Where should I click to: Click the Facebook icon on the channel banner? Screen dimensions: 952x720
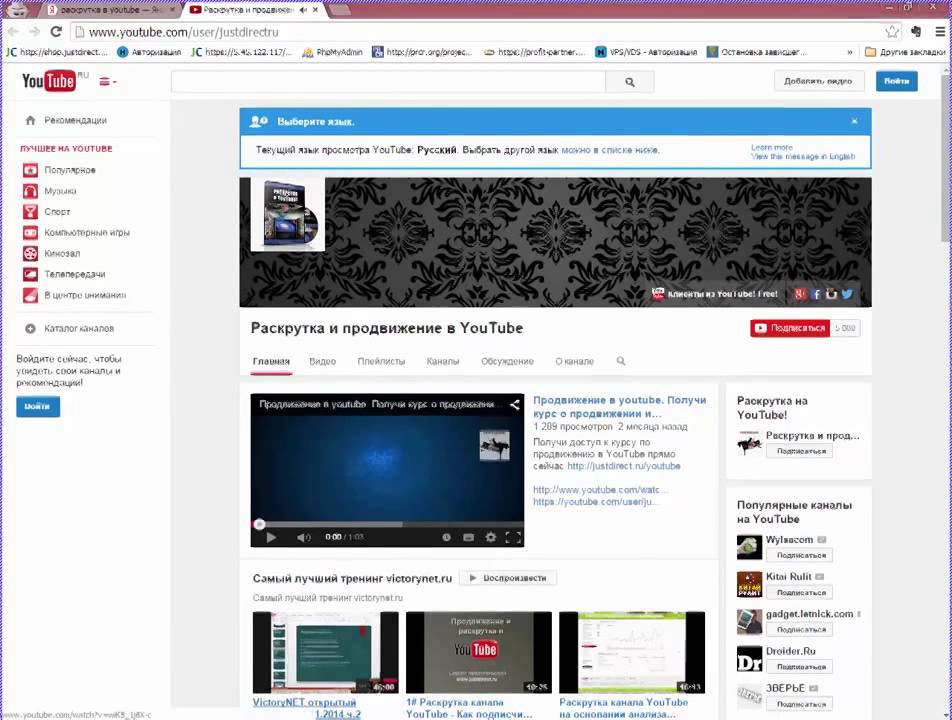[816, 294]
